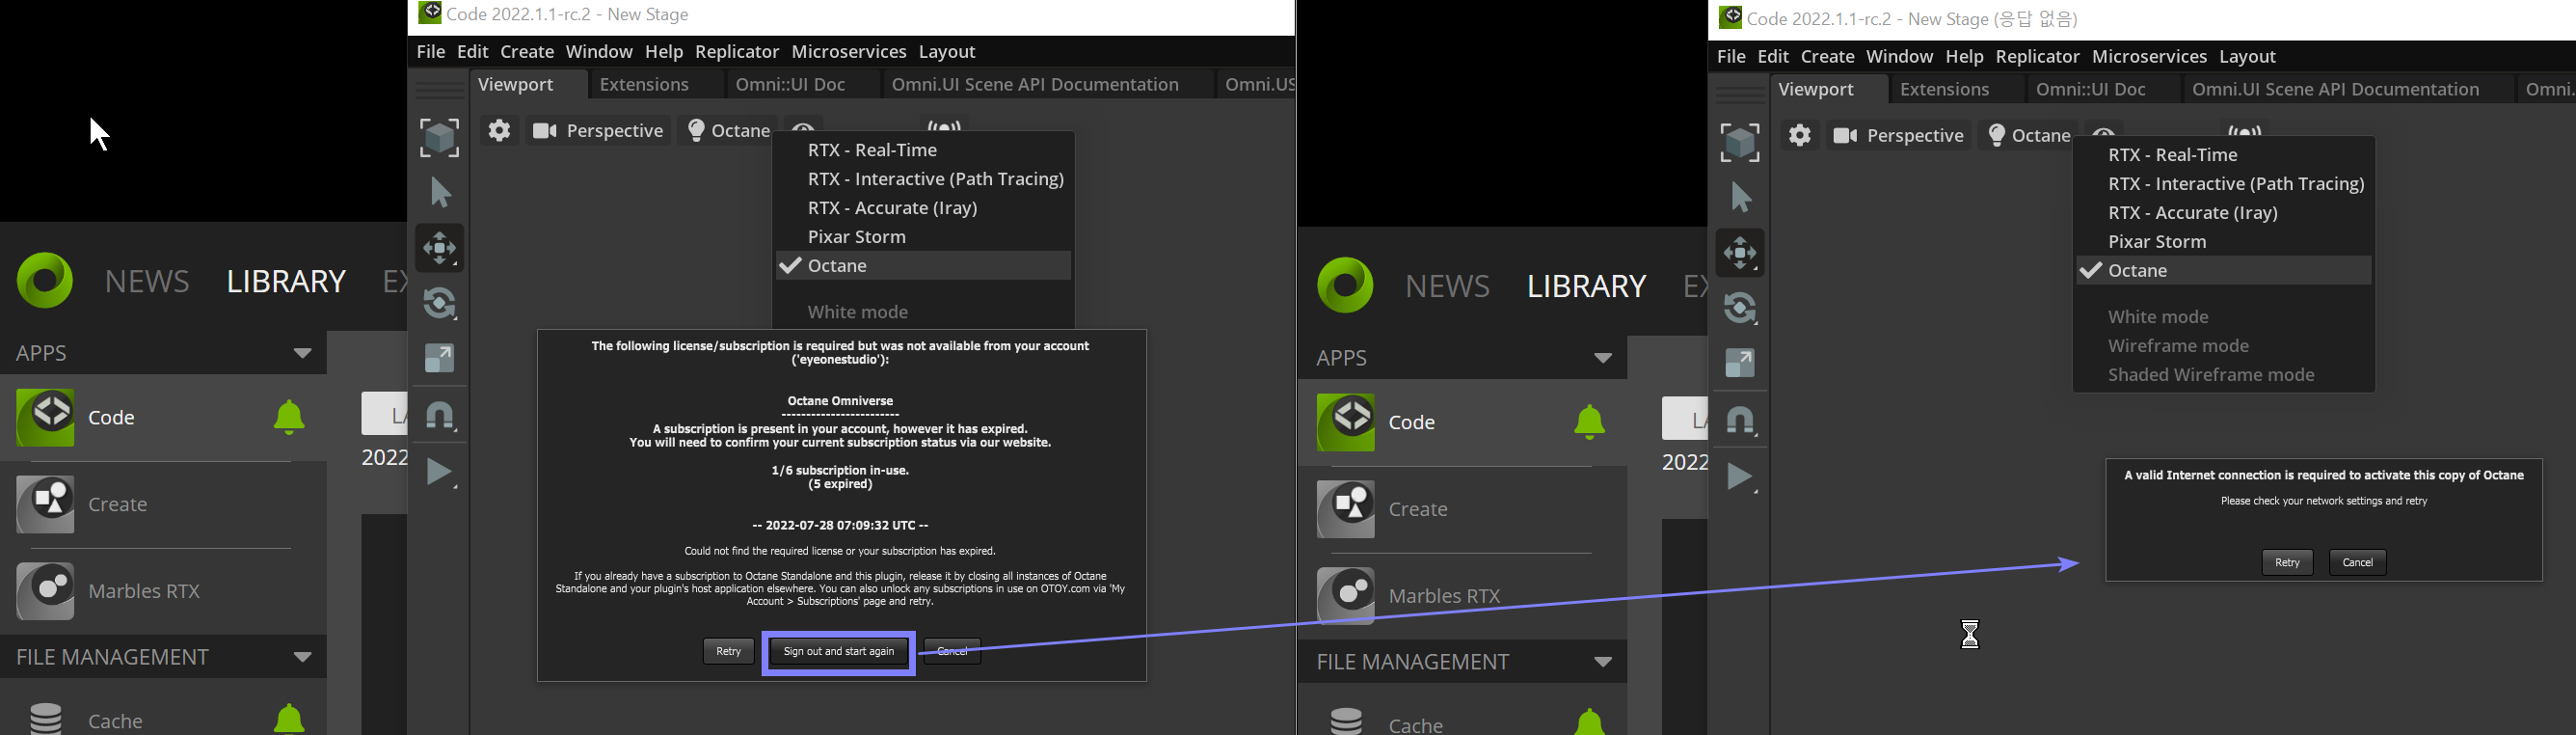
Task: Open the Octane renderer dropdown button in right screenshot
Action: click(x=2029, y=135)
